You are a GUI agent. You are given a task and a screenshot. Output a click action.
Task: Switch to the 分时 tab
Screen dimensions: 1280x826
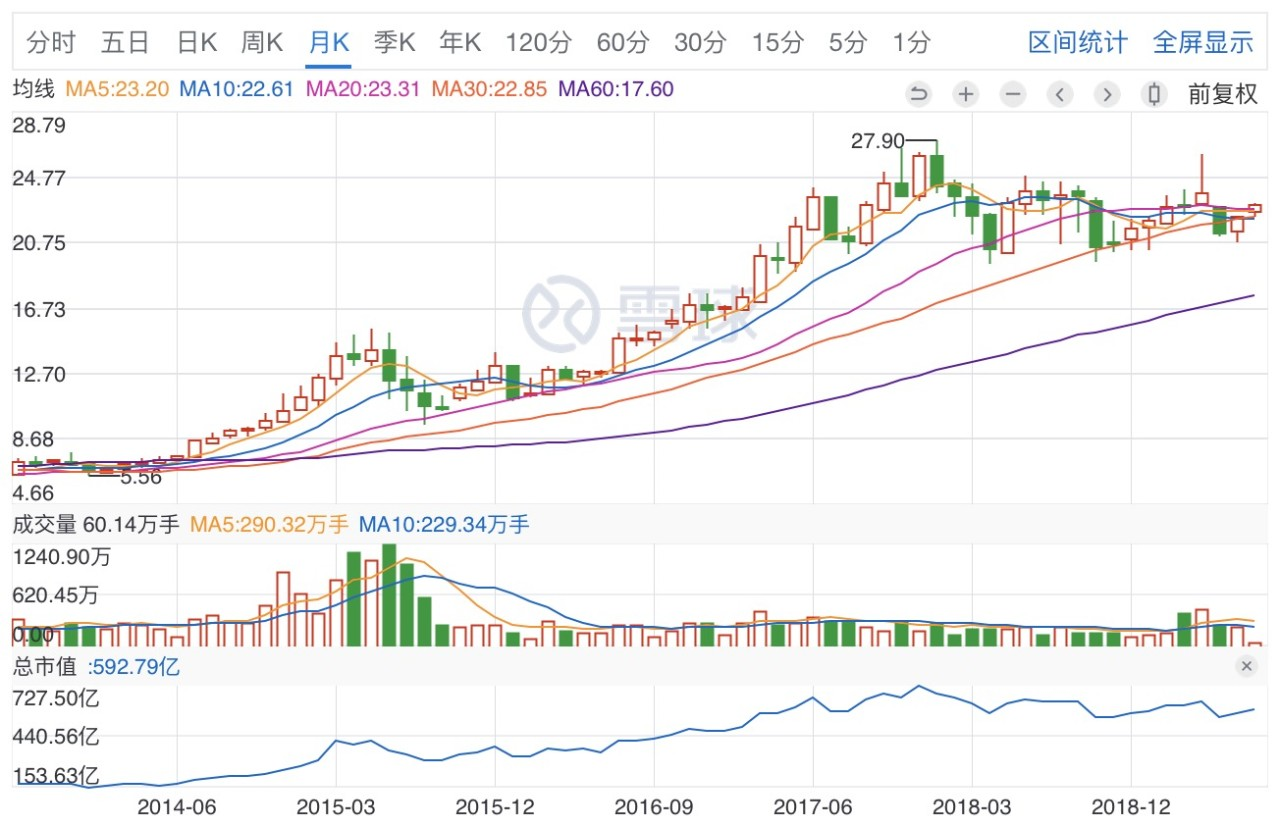51,42
